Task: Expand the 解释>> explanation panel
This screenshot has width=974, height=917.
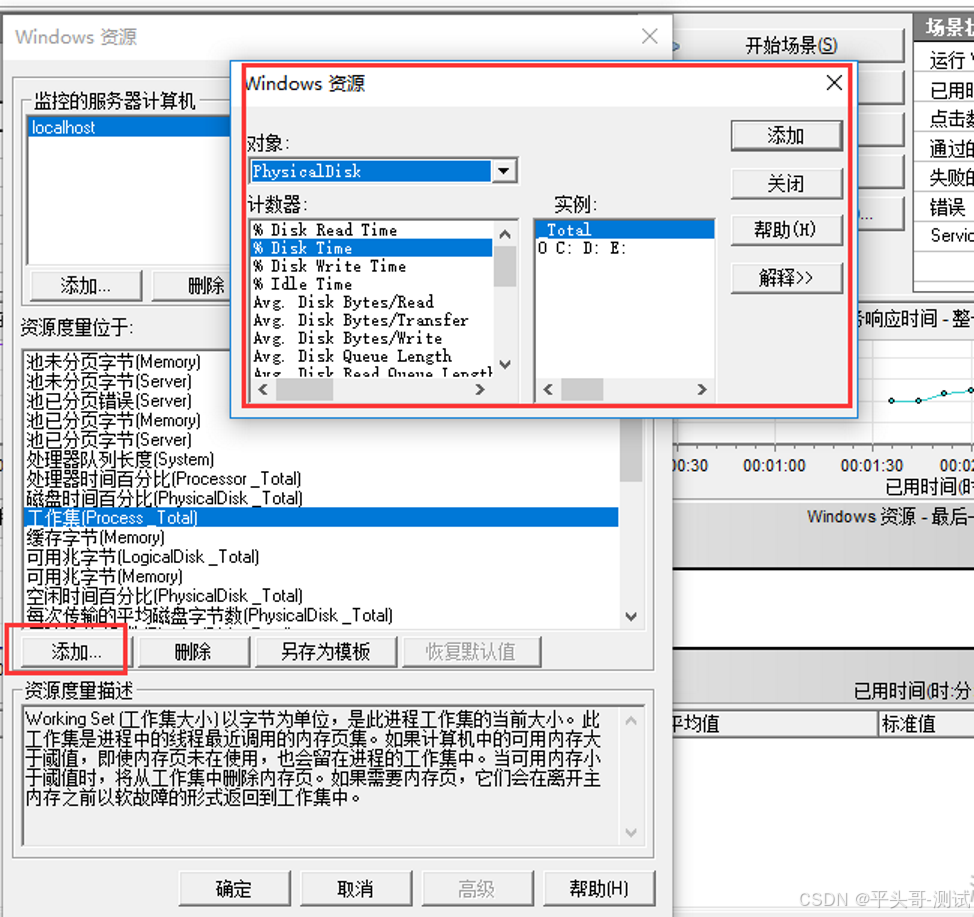Action: tap(786, 278)
